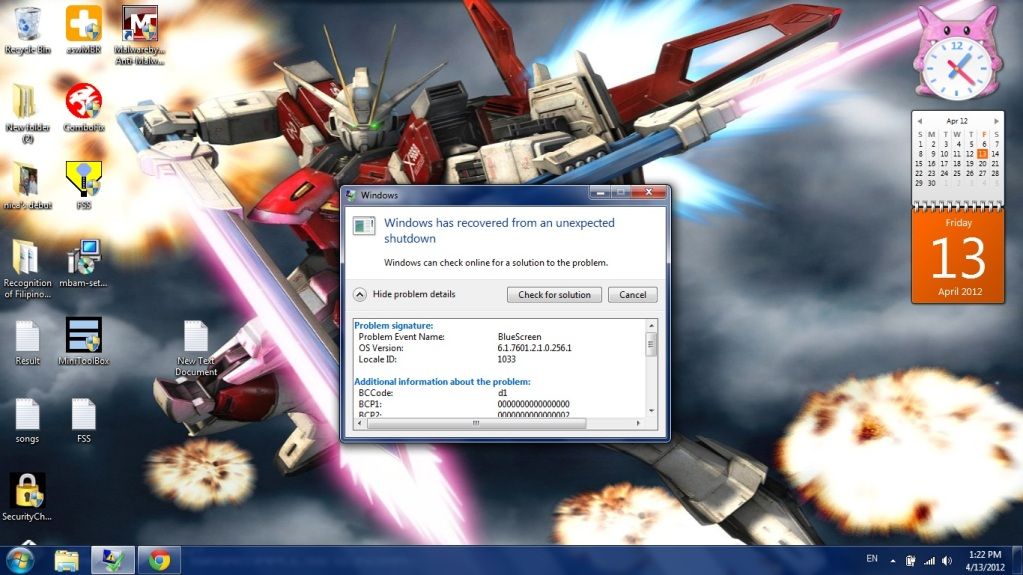Click details vertical scrollbar up arrow

[651, 325]
